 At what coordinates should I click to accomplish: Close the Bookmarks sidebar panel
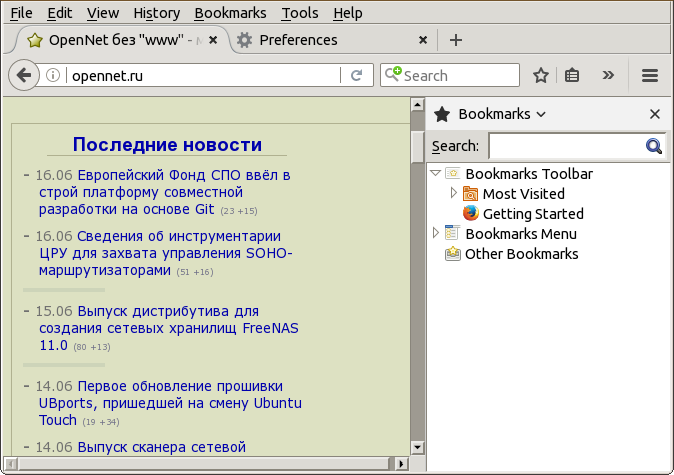pyautogui.click(x=655, y=114)
